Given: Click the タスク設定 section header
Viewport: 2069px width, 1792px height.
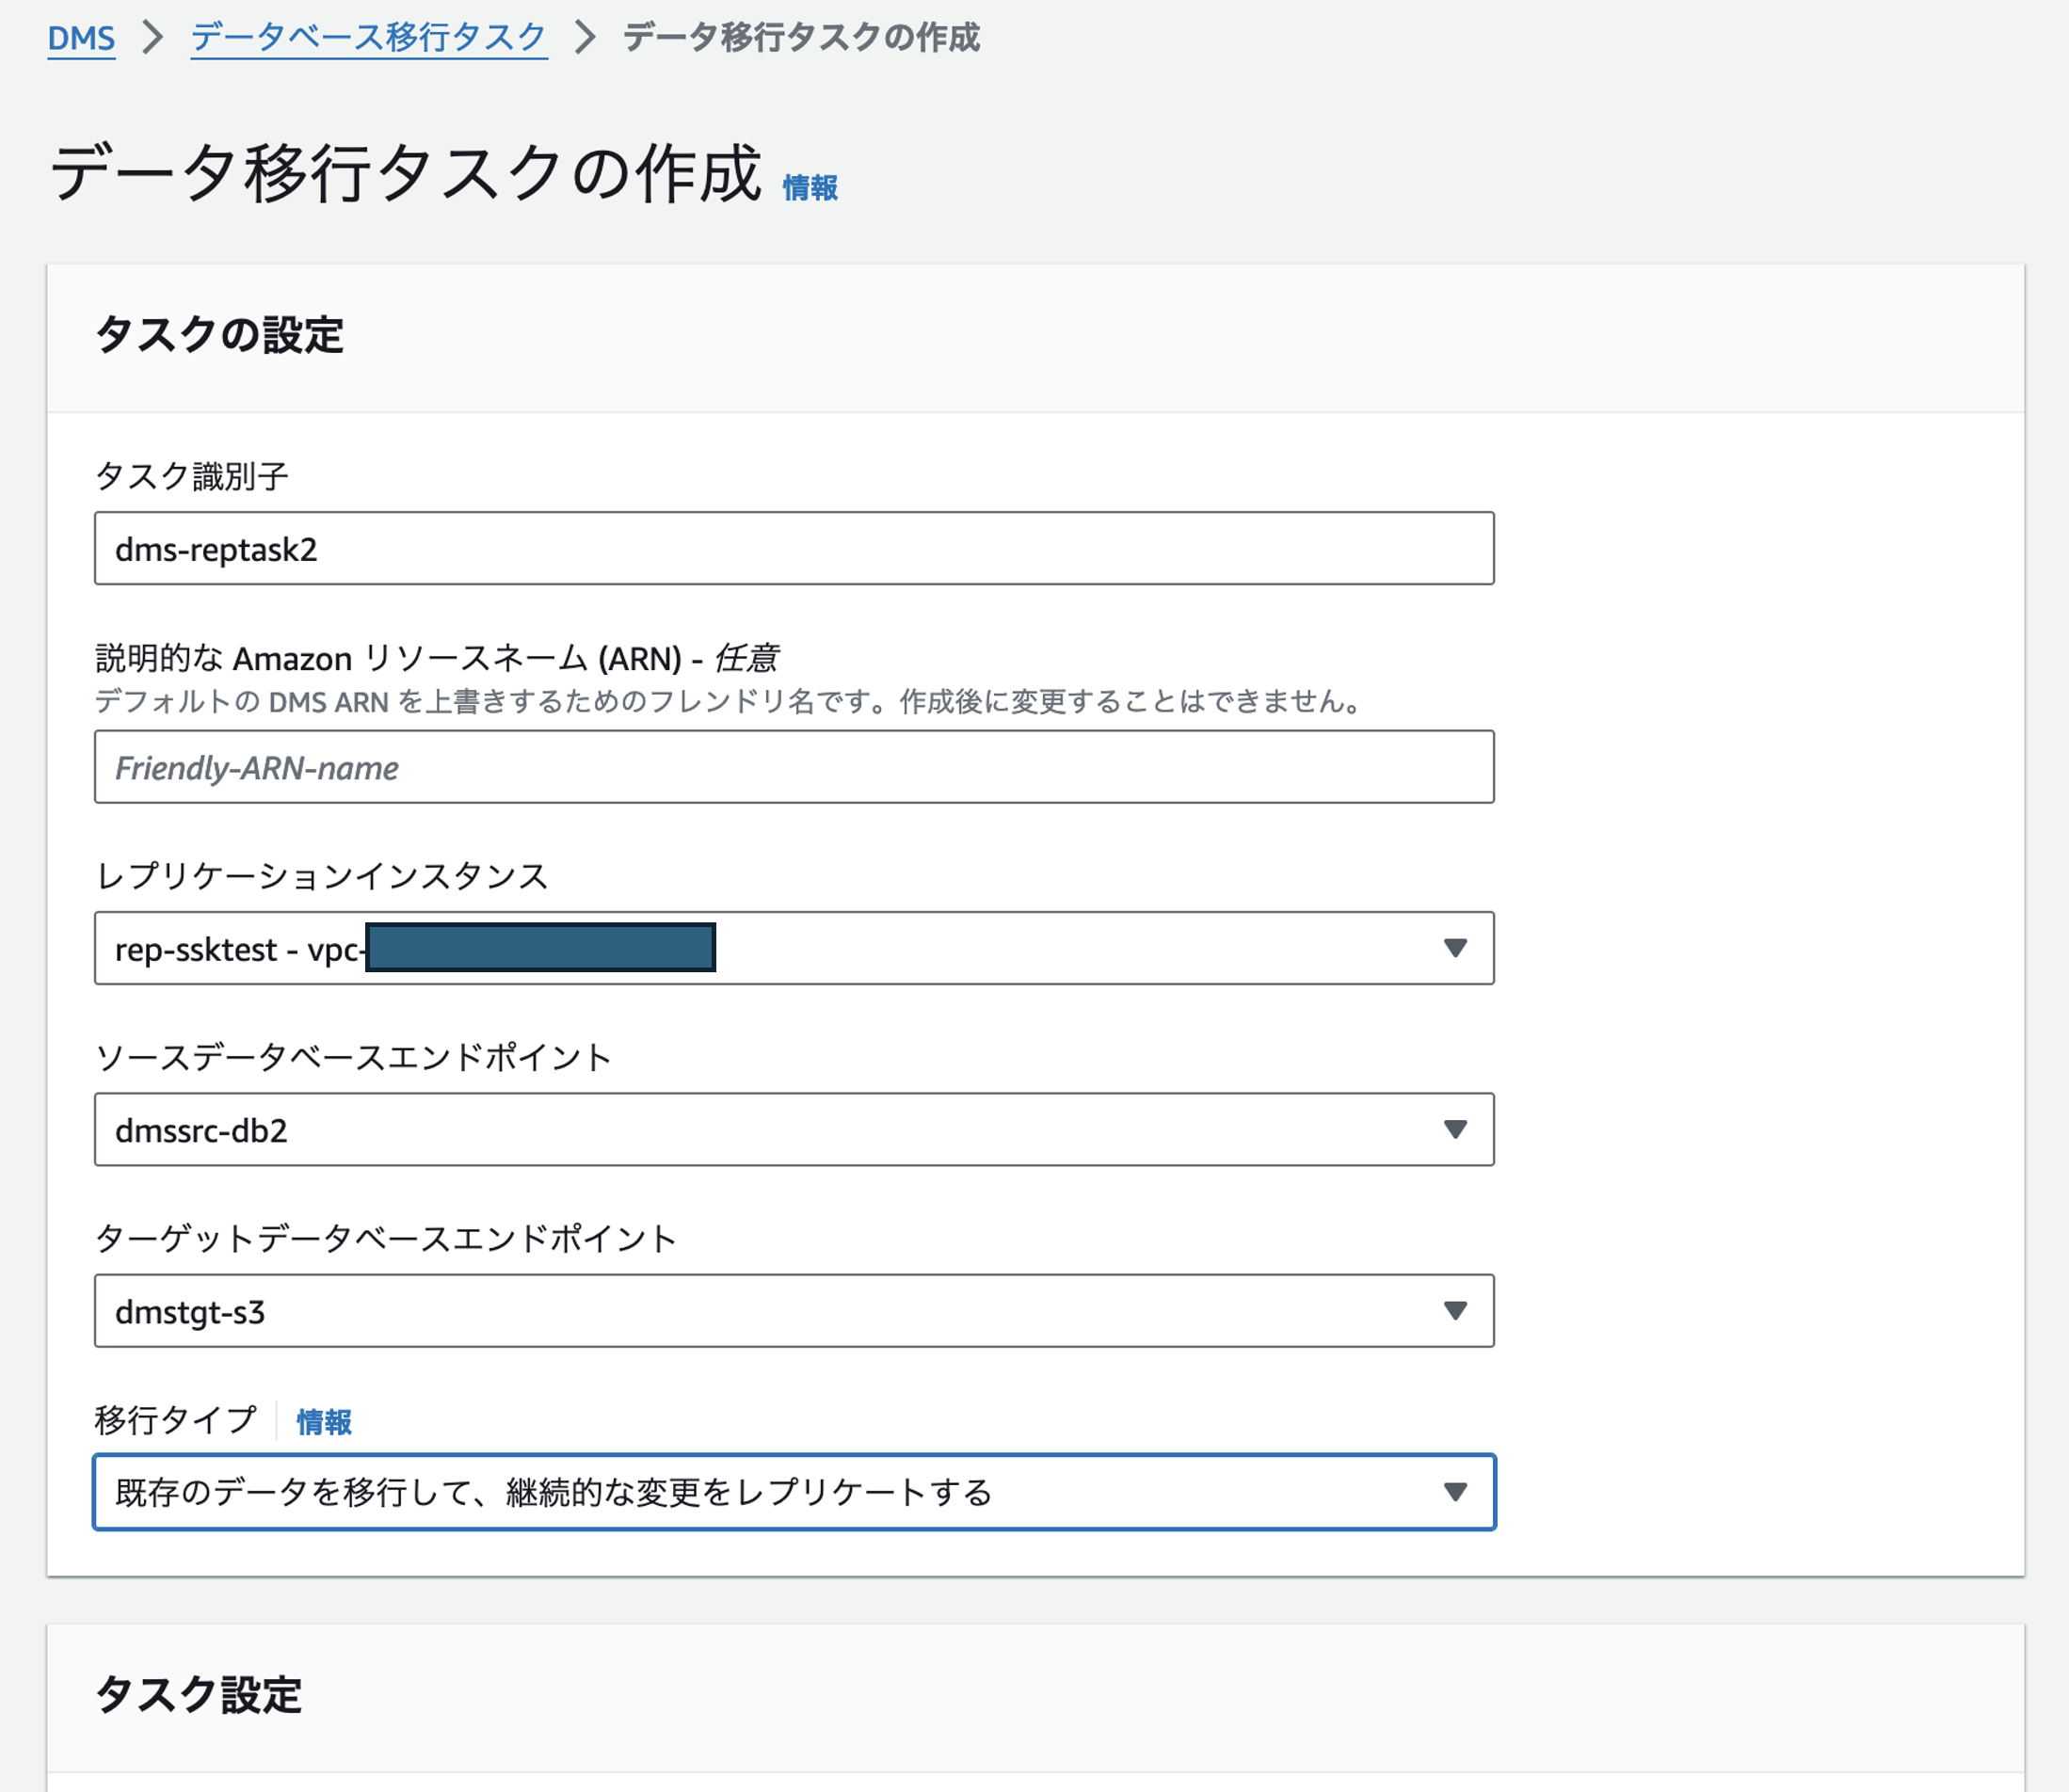Looking at the screenshot, I should tap(198, 1695).
